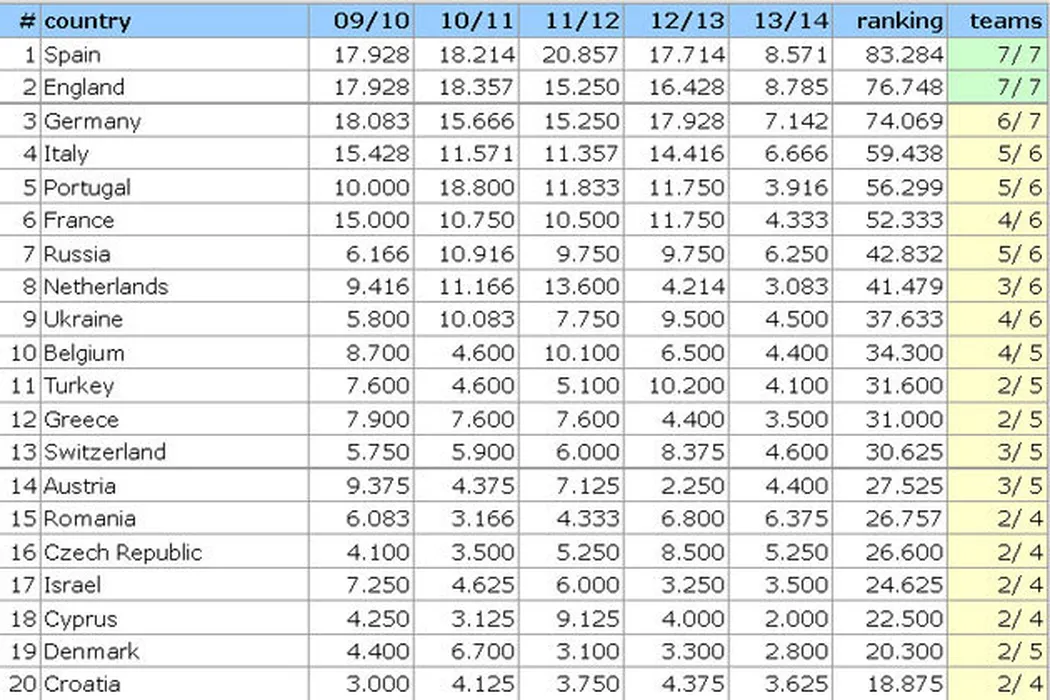Click the Croatia country name
This screenshot has width=1050, height=700.
[x=82, y=684]
